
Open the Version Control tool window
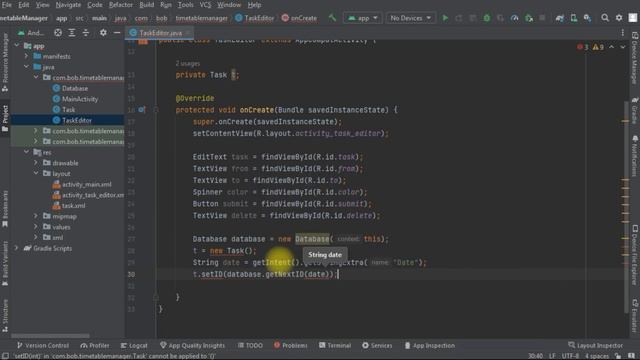[x=43, y=345]
